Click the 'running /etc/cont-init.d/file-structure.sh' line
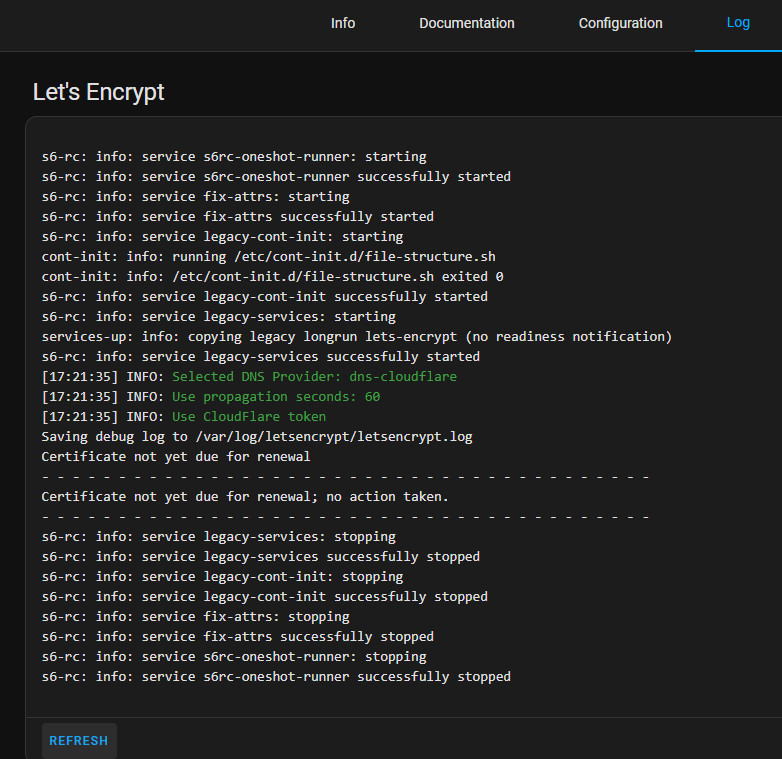The height and width of the screenshot is (759, 782). pyautogui.click(x=268, y=257)
